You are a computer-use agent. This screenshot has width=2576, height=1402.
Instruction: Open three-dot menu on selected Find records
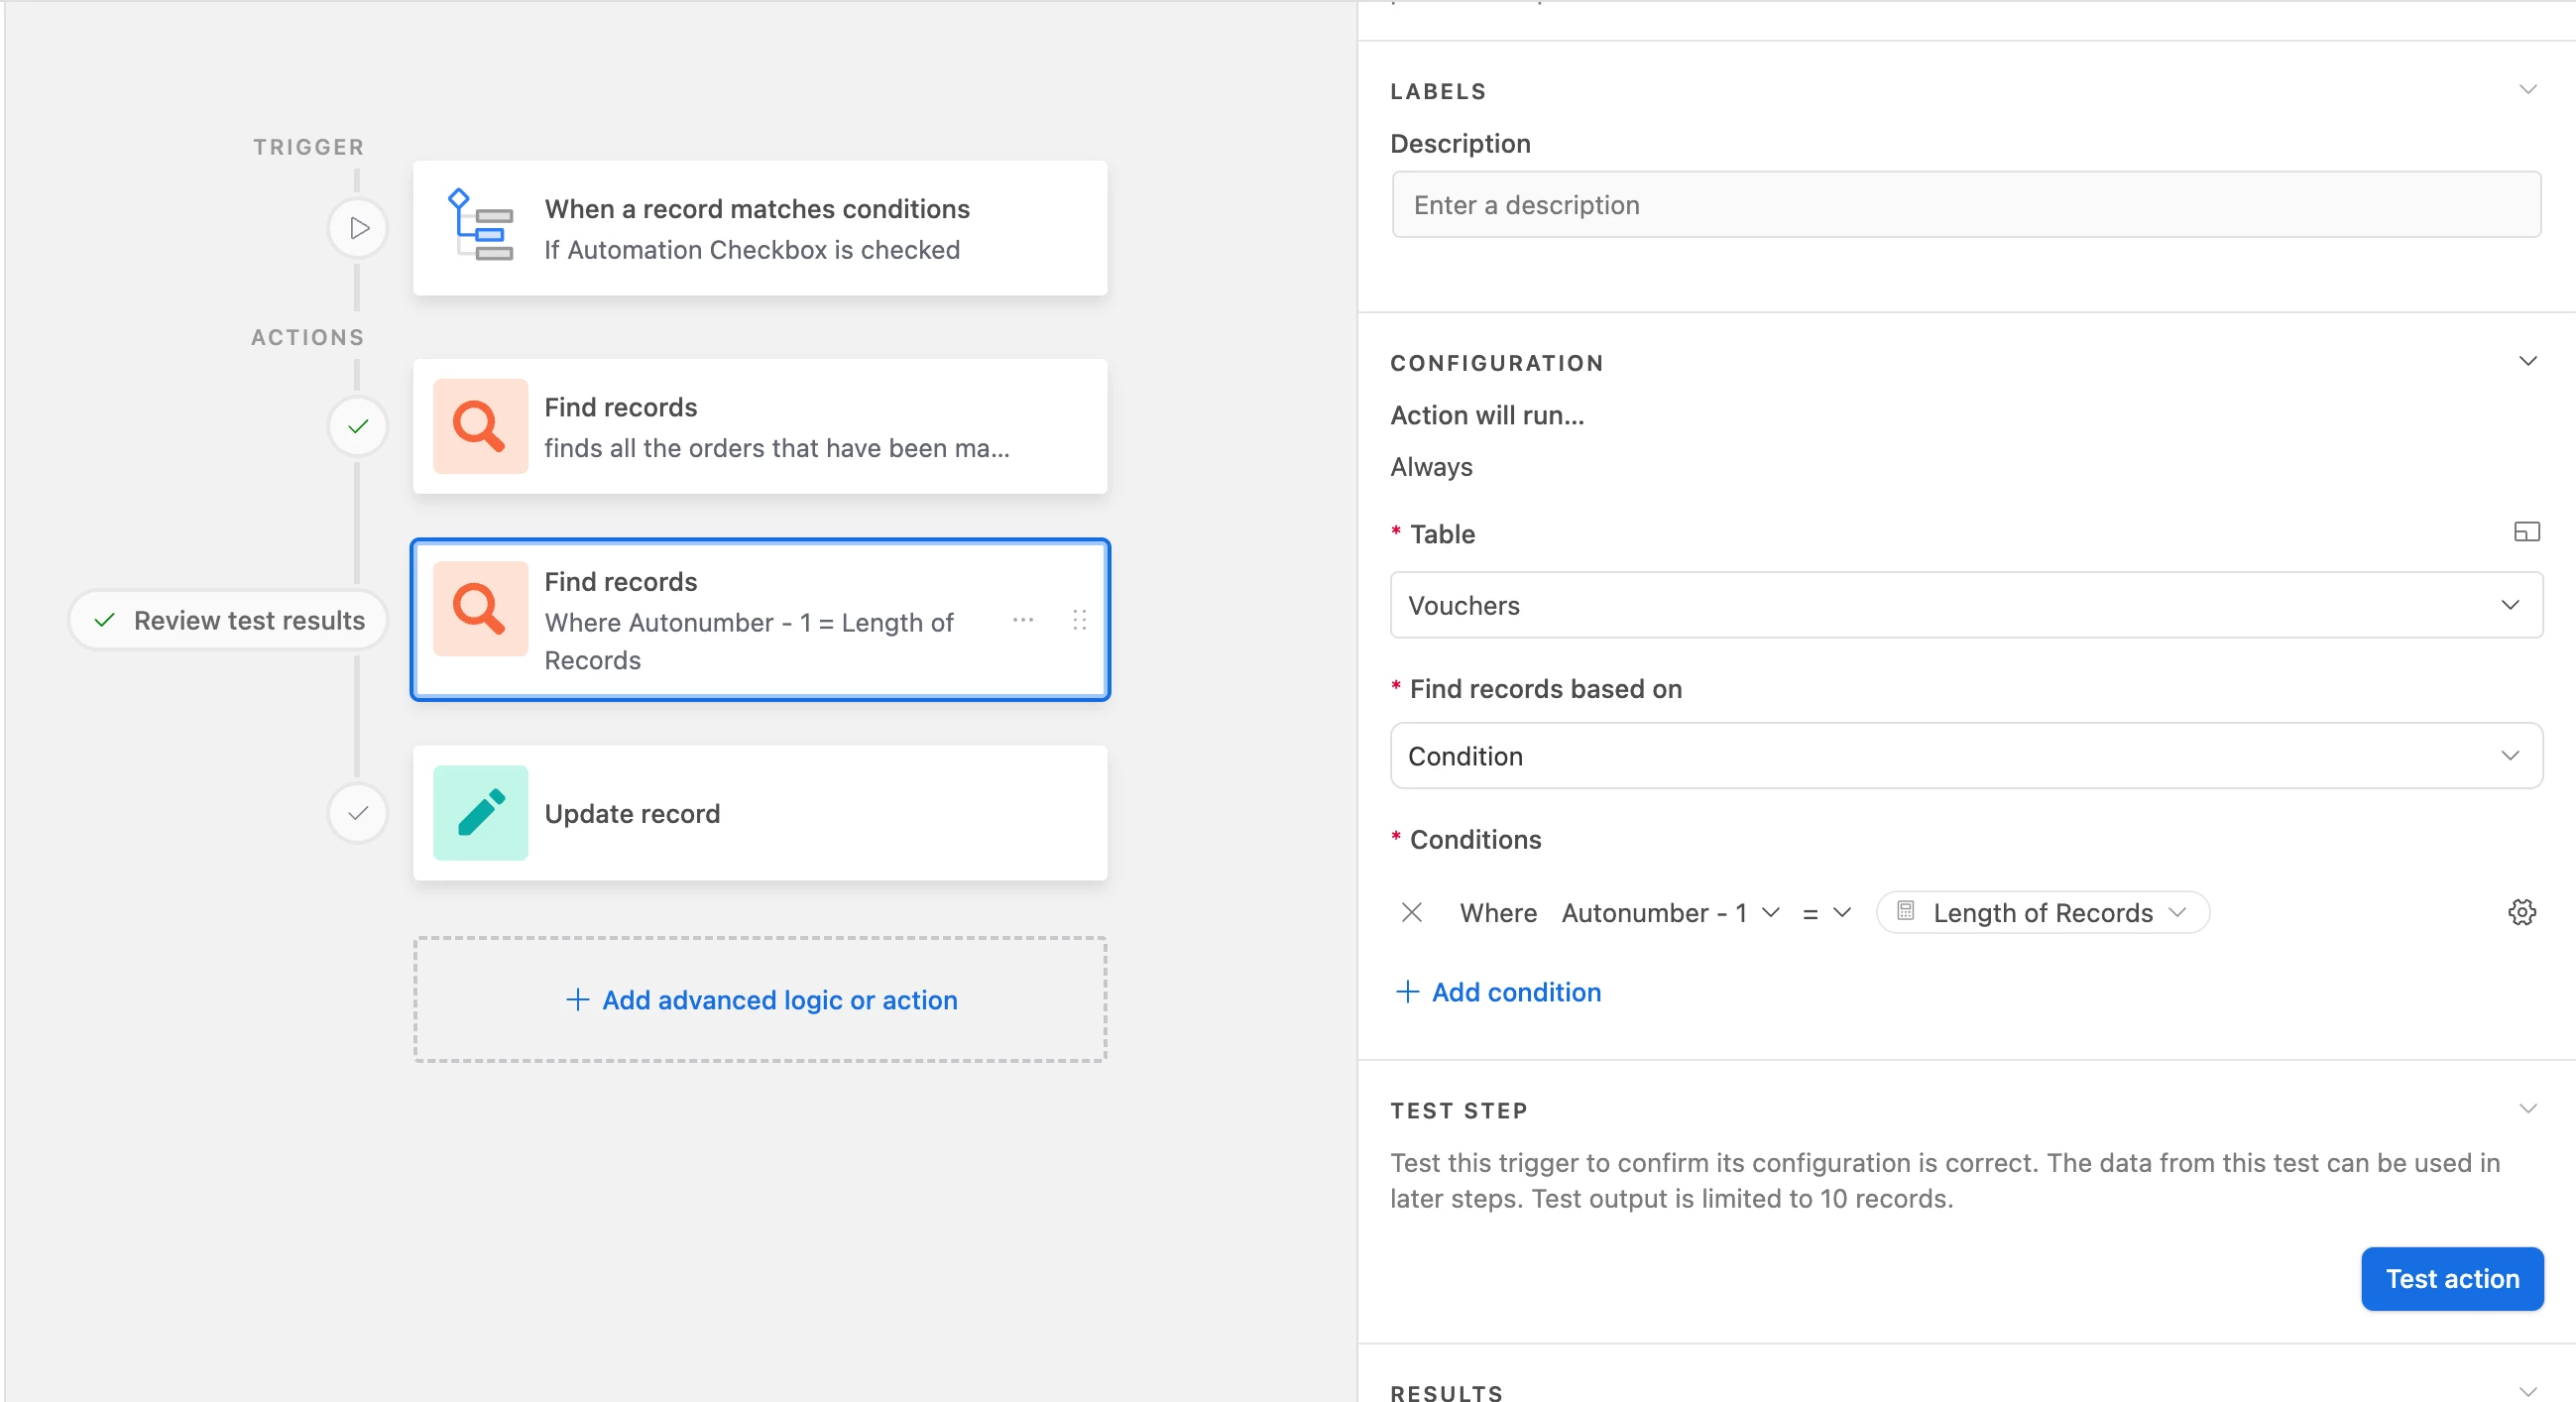tap(1022, 620)
